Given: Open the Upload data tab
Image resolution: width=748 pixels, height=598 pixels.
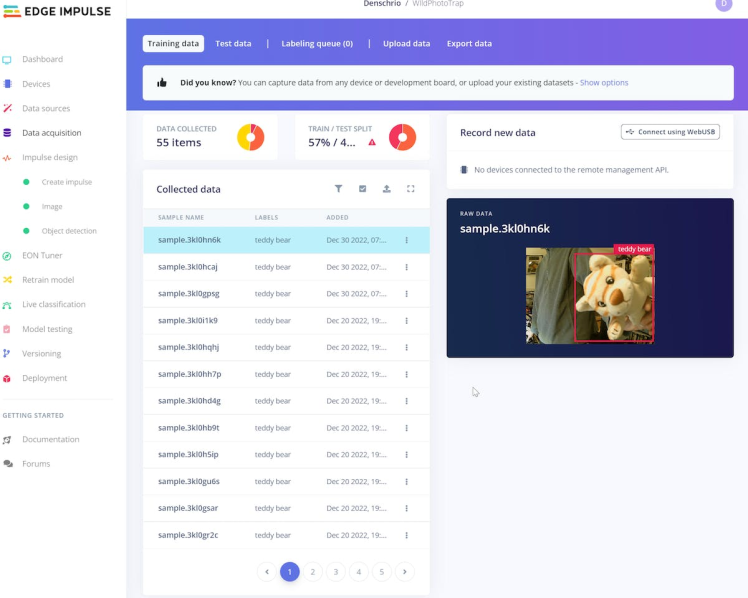Looking at the screenshot, I should click(406, 43).
